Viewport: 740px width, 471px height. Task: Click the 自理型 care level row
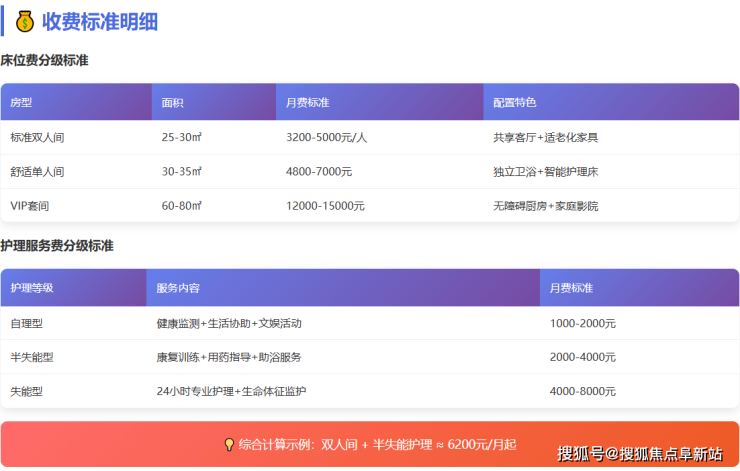(x=27, y=324)
